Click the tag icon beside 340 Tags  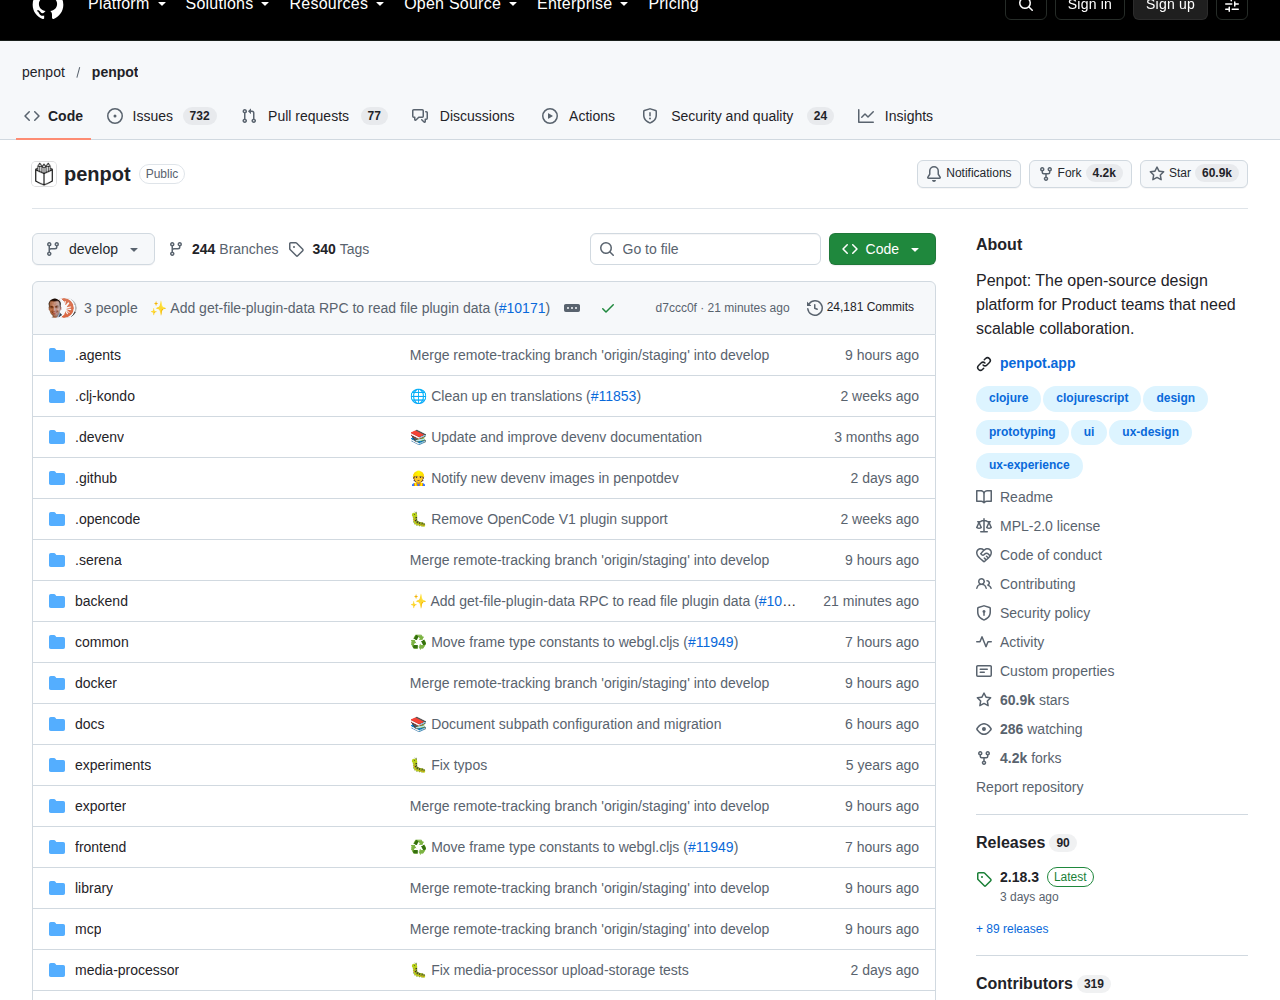point(296,249)
